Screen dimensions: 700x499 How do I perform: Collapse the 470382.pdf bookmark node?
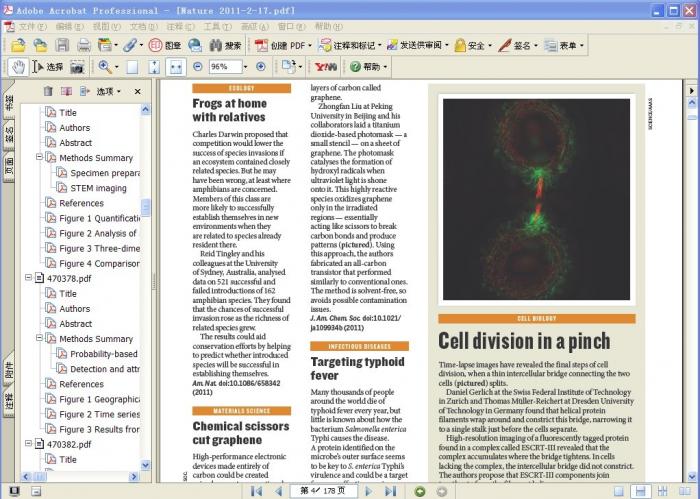click(28, 444)
